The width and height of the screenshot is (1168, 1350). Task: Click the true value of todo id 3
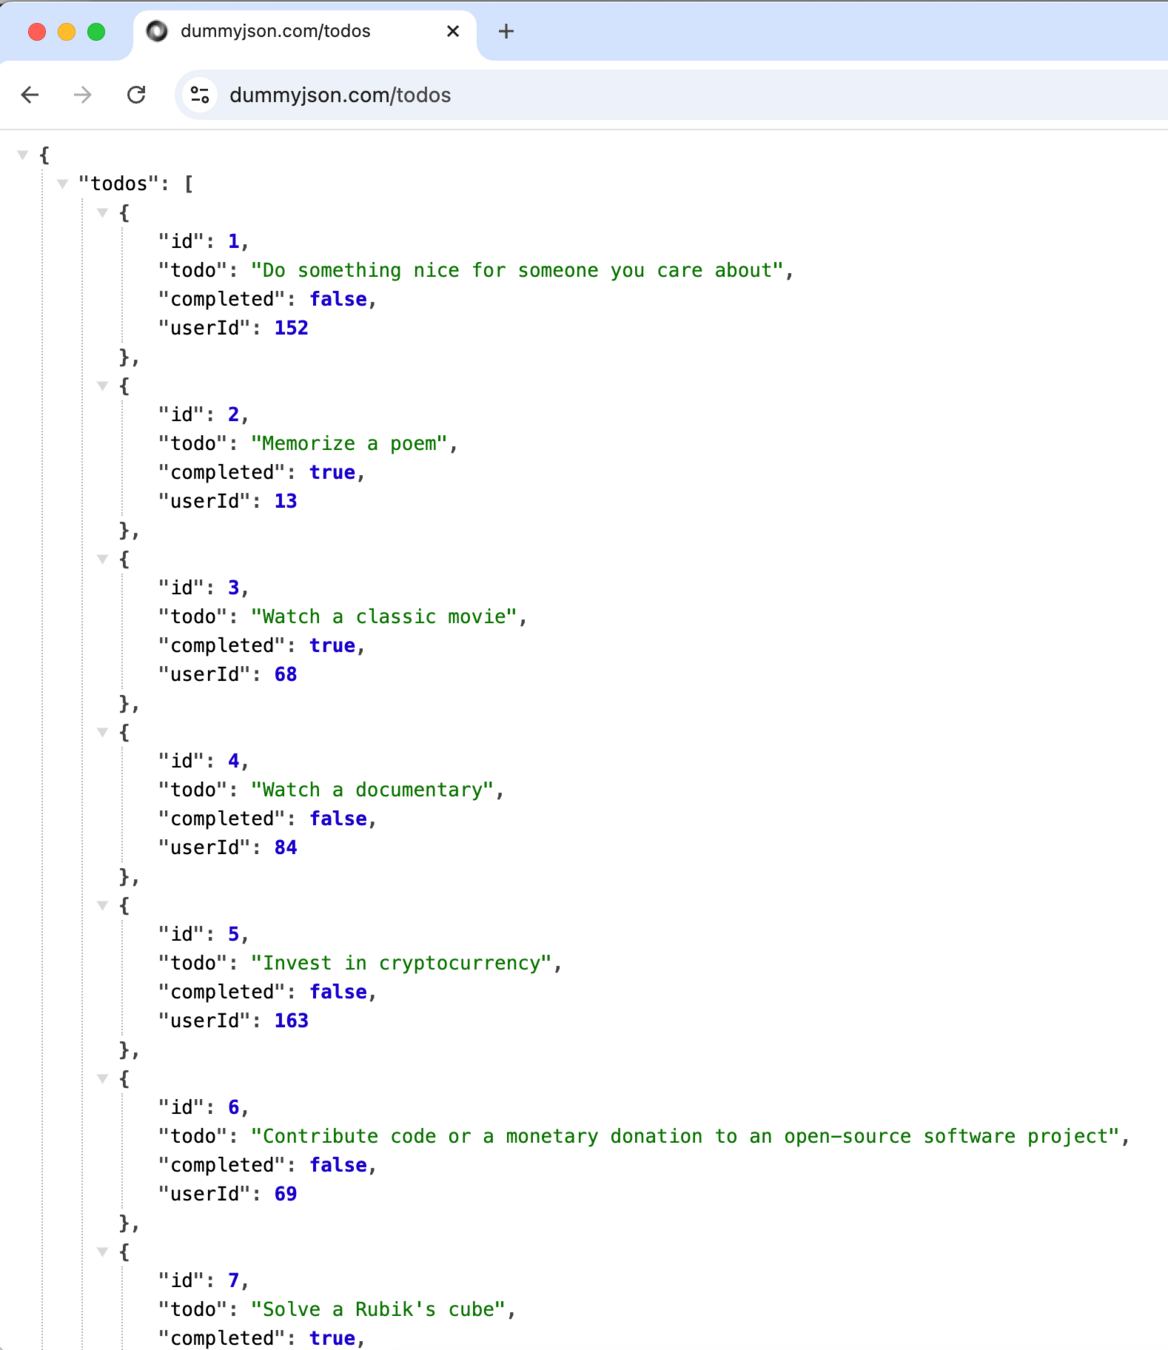click(x=332, y=645)
